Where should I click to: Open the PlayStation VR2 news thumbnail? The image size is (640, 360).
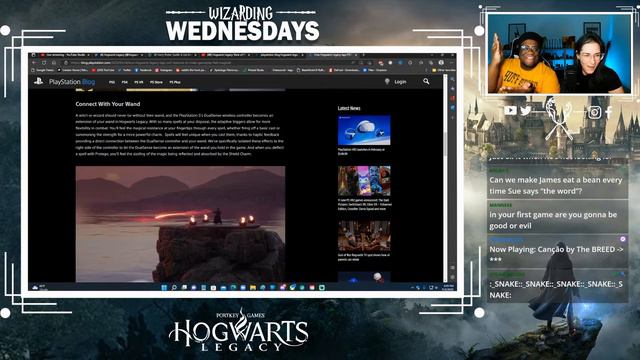point(364,130)
